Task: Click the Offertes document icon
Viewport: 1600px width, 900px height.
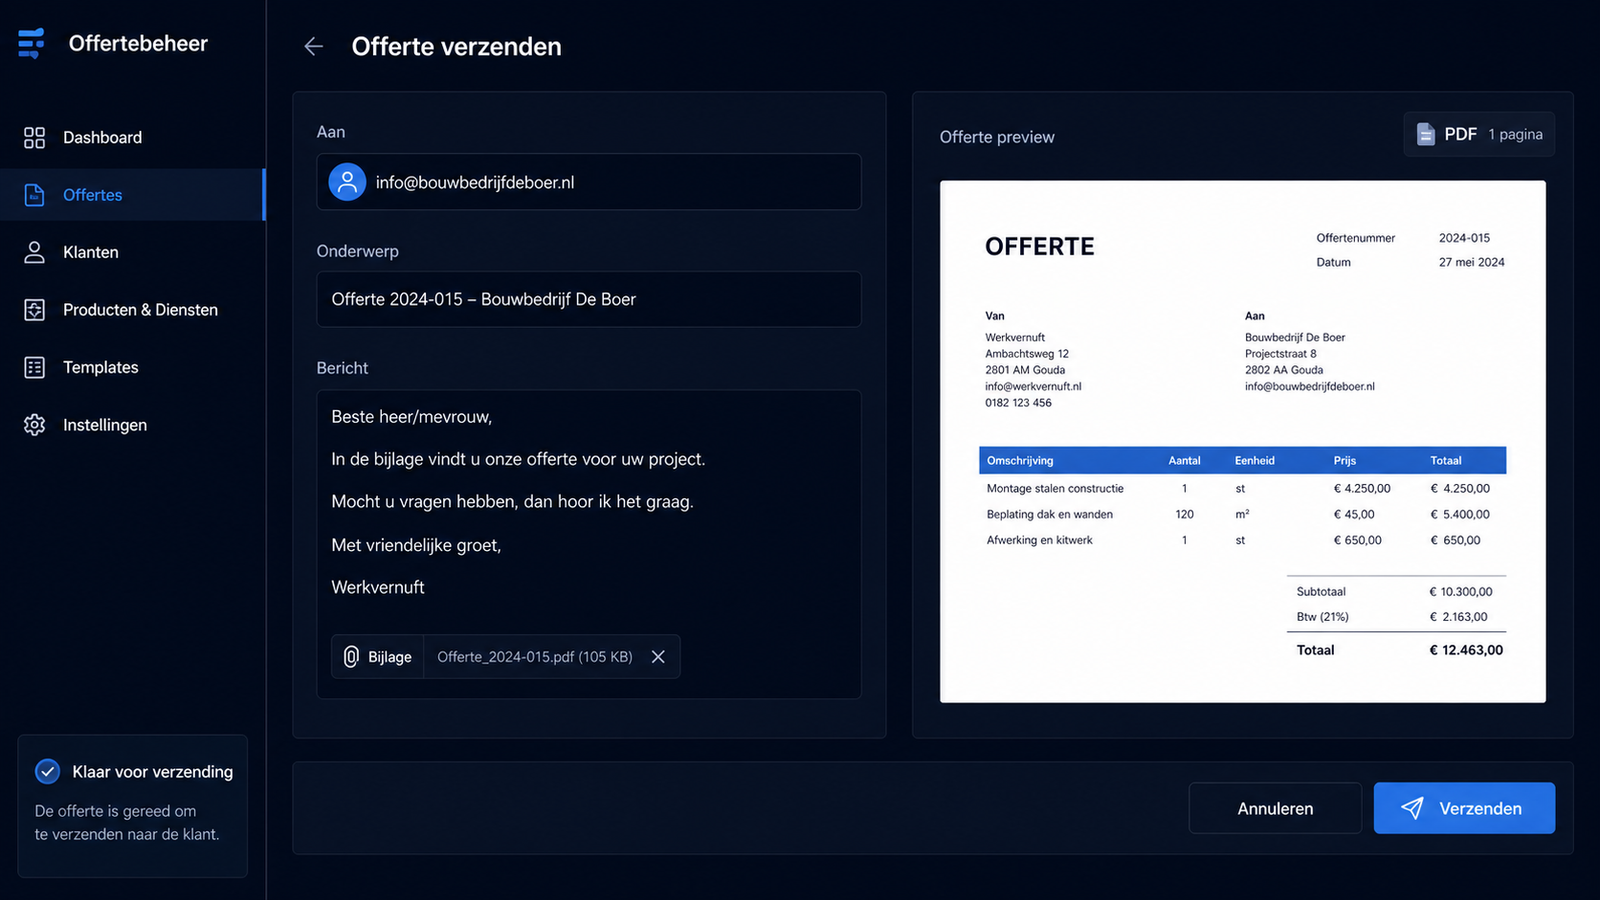Action: pos(34,195)
